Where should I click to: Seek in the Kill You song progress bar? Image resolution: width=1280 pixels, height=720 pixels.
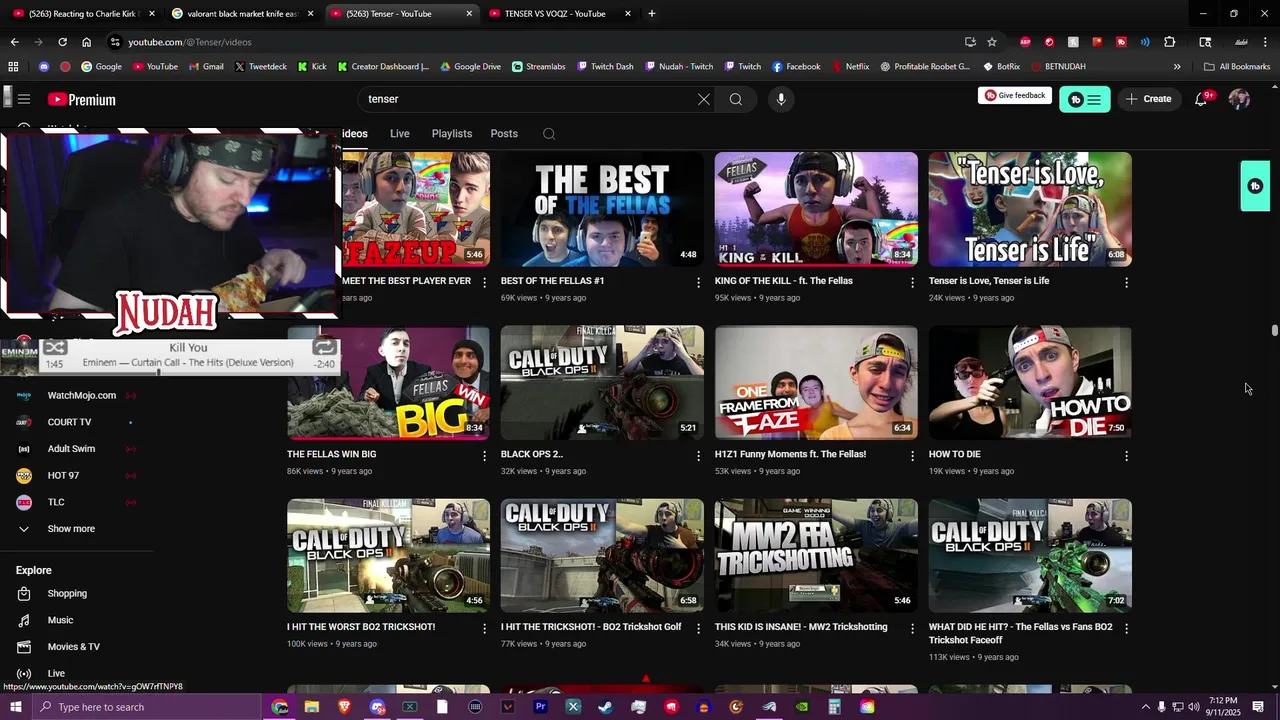coord(190,373)
